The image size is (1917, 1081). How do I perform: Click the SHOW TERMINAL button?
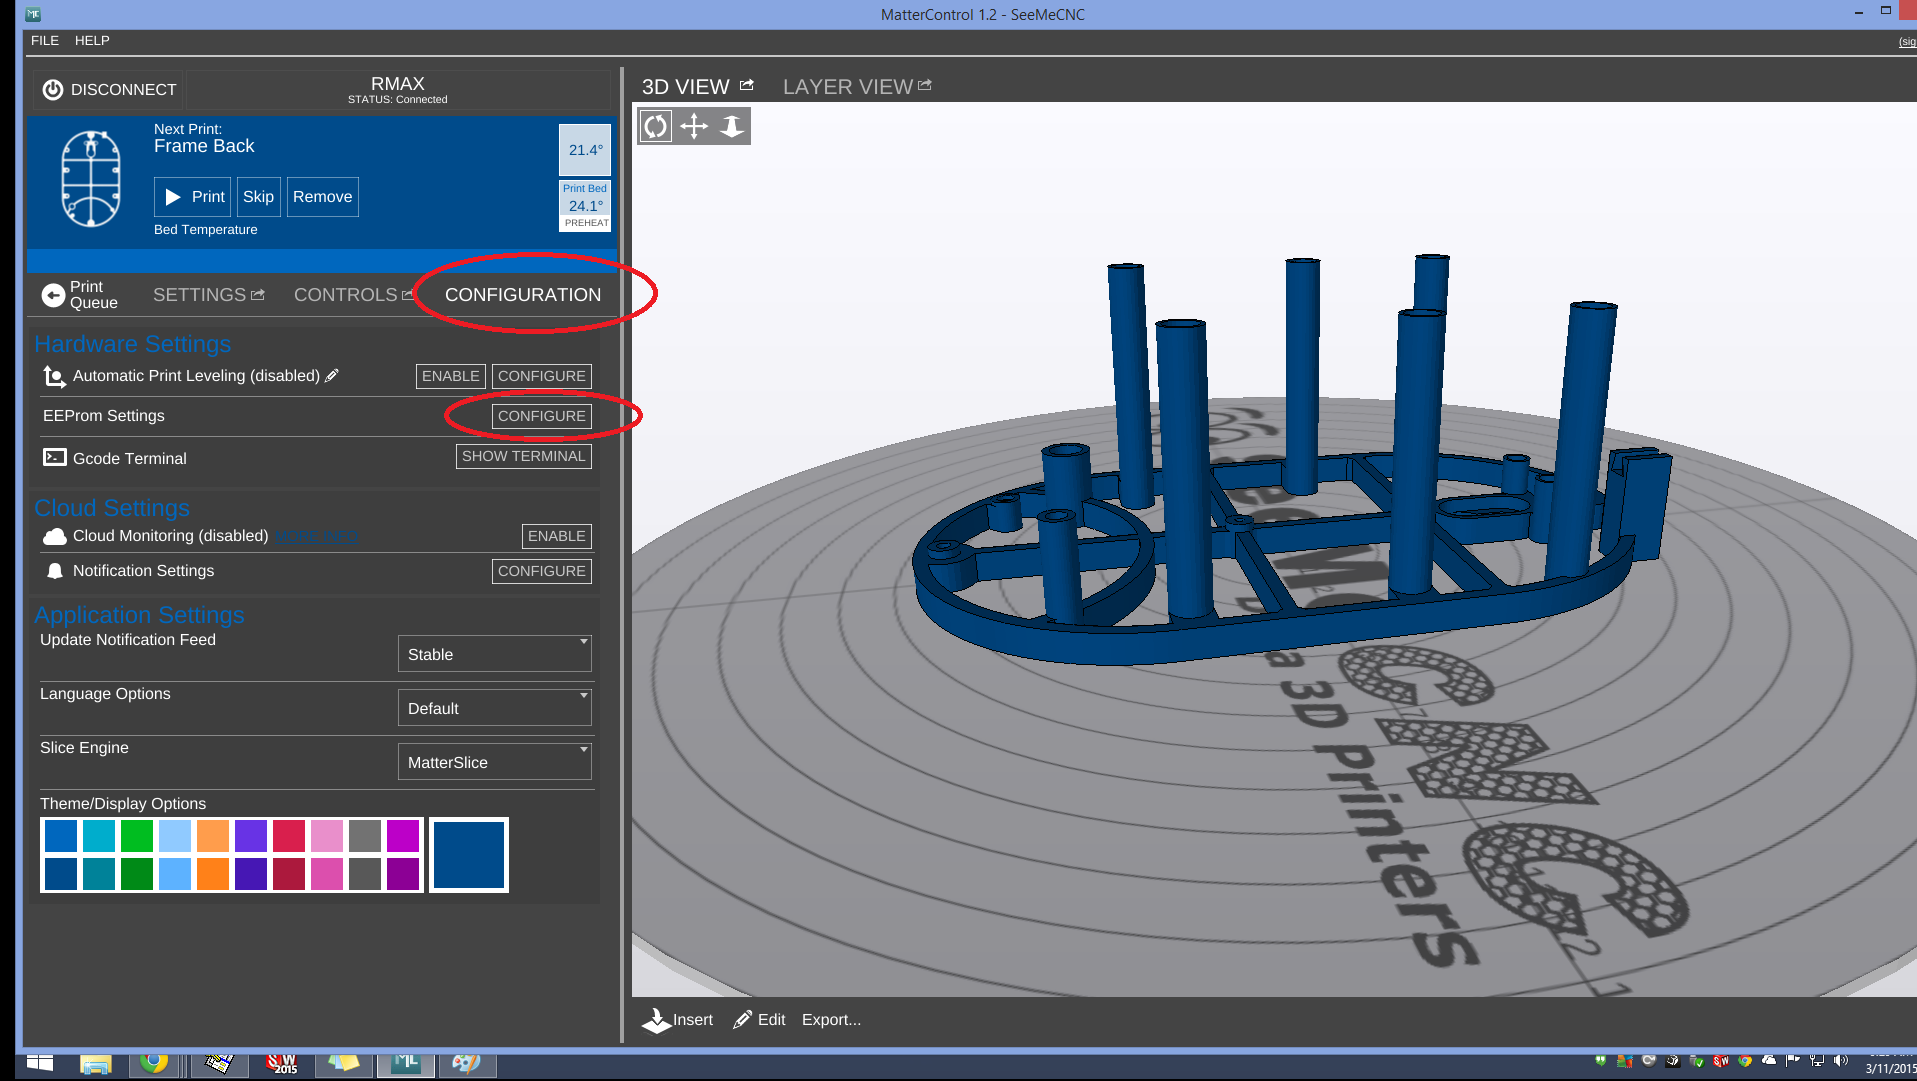(x=523, y=456)
